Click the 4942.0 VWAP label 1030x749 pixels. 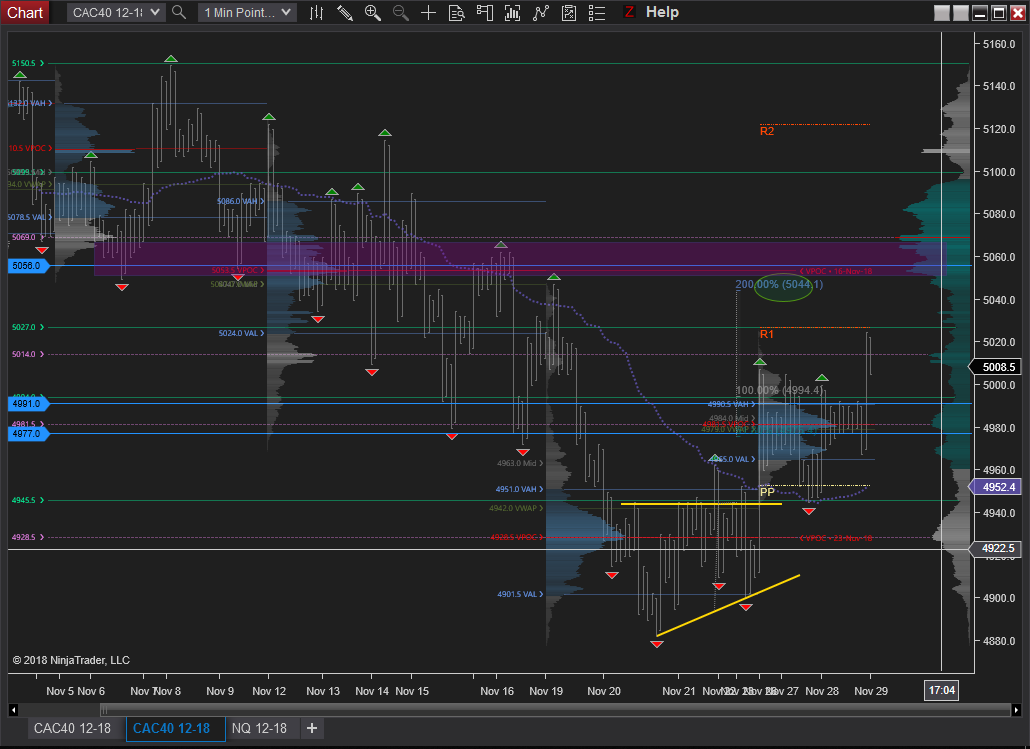[x=516, y=508]
